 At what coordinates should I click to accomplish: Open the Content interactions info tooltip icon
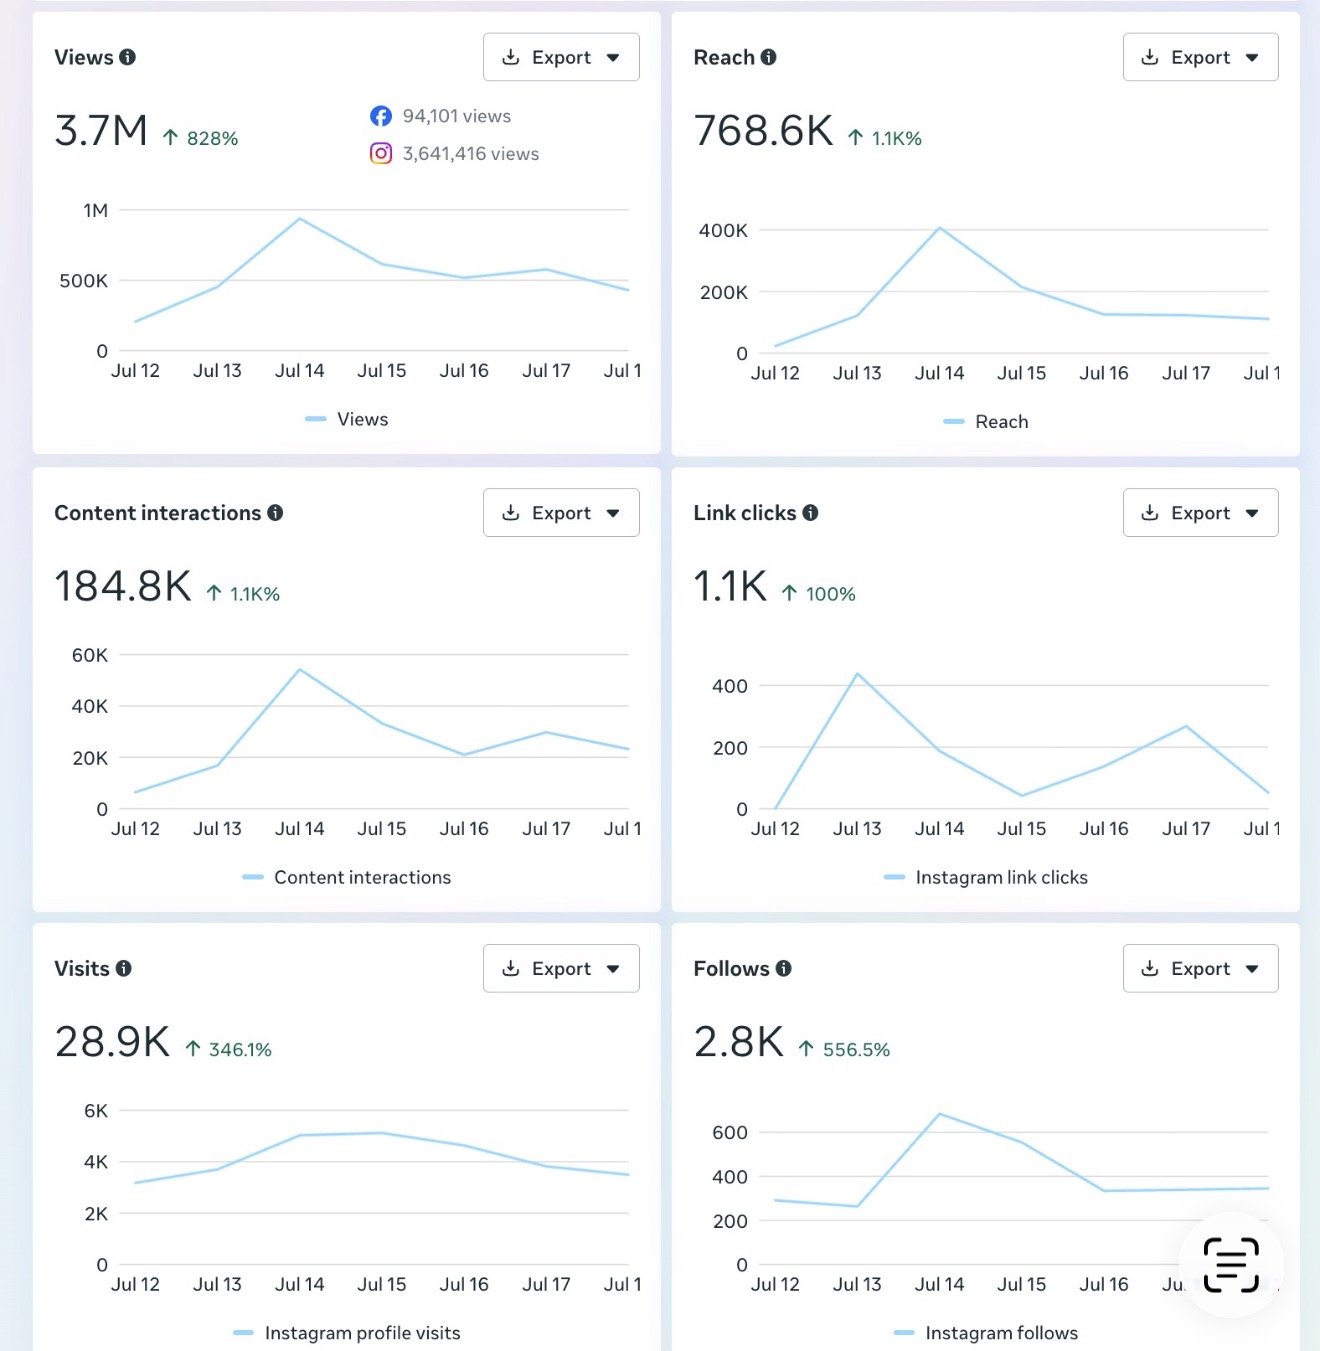click(x=275, y=513)
